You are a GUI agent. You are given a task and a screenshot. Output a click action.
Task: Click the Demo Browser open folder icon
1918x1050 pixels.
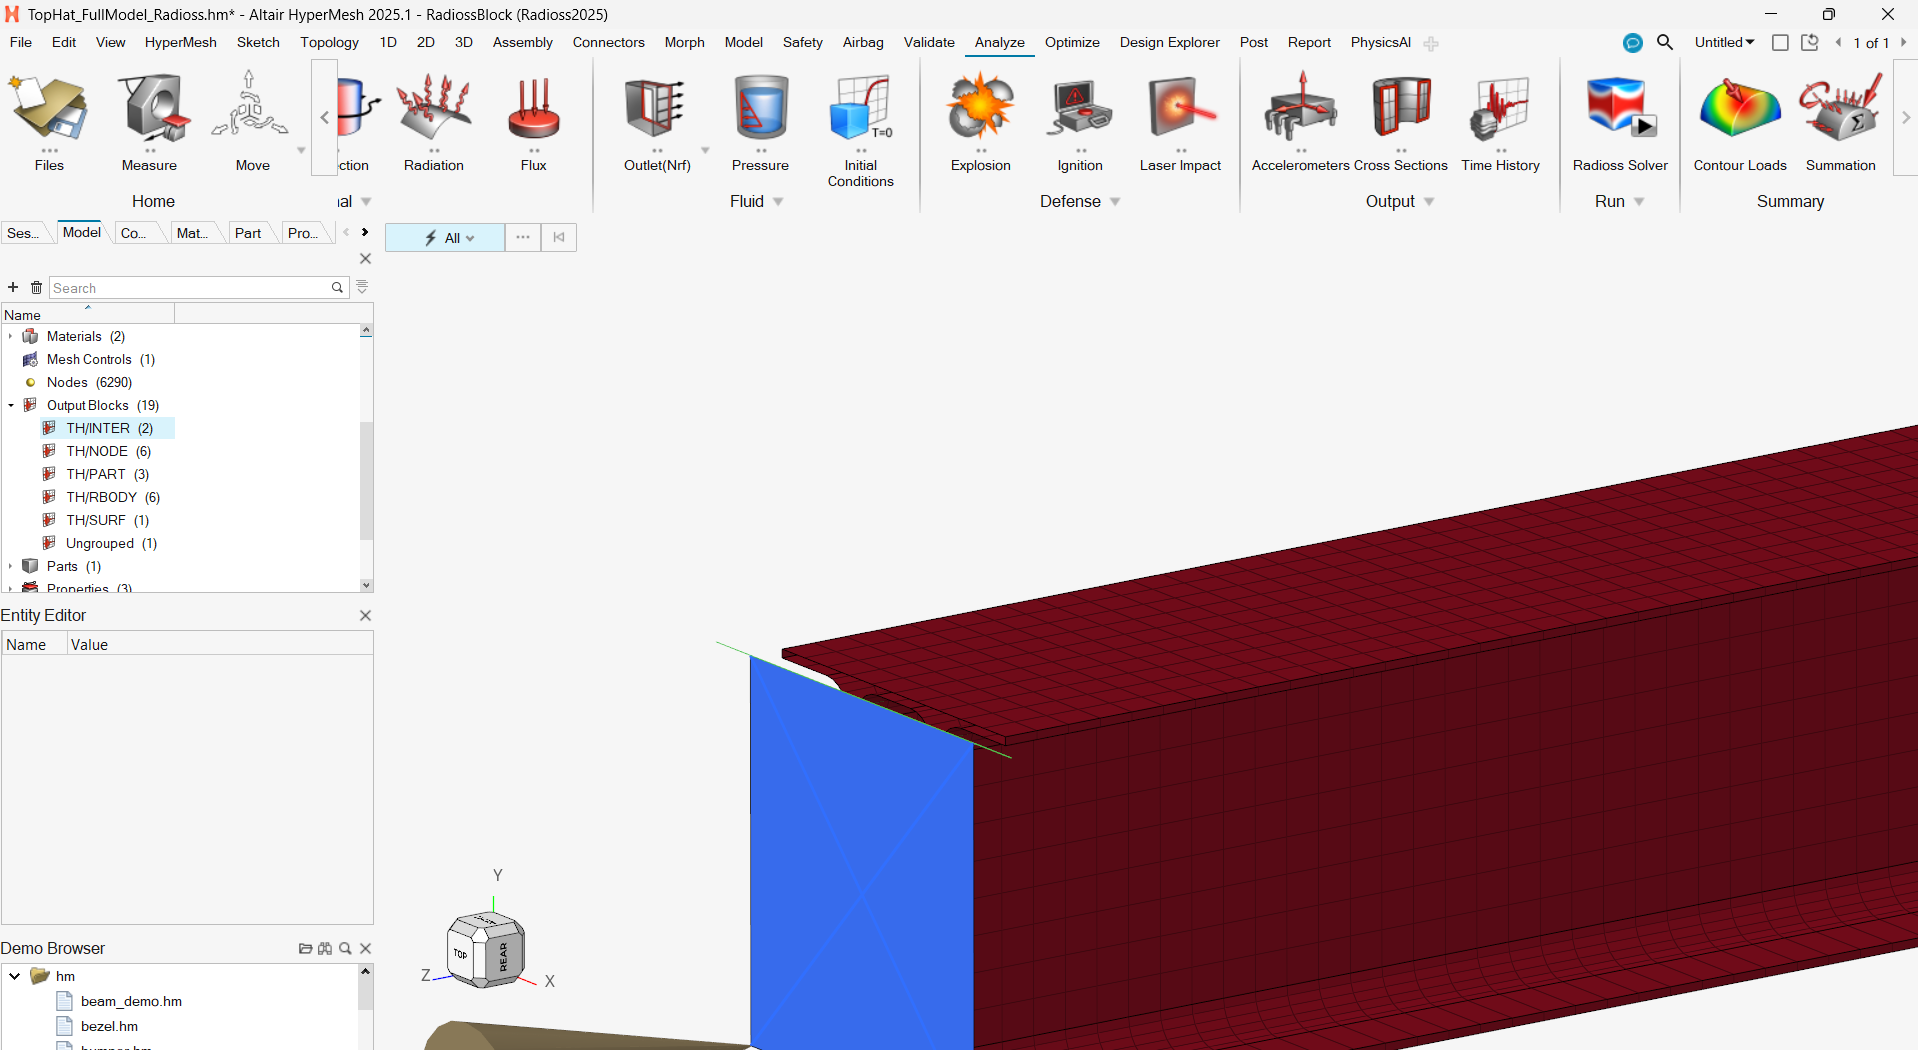[x=305, y=948]
